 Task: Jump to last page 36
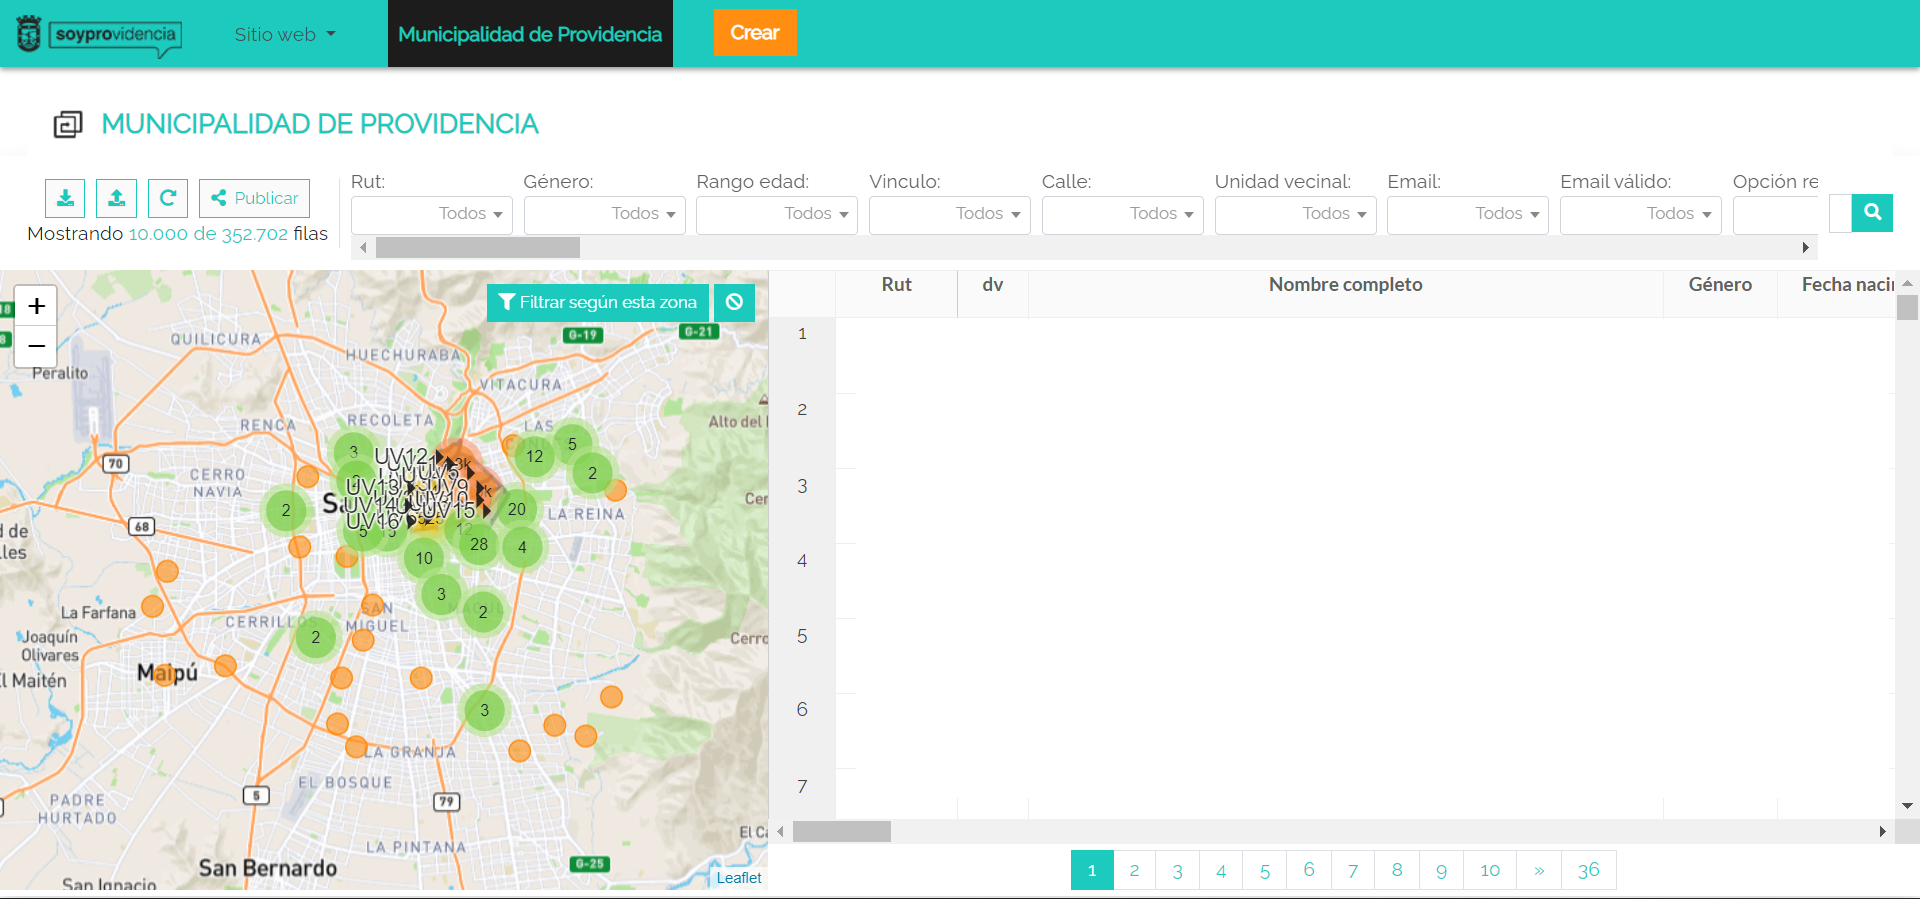(x=1589, y=870)
